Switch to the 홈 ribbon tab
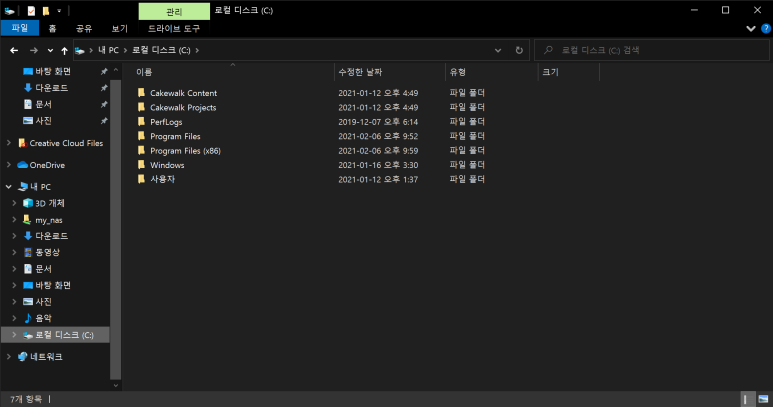The width and height of the screenshot is (773, 407). (x=52, y=29)
